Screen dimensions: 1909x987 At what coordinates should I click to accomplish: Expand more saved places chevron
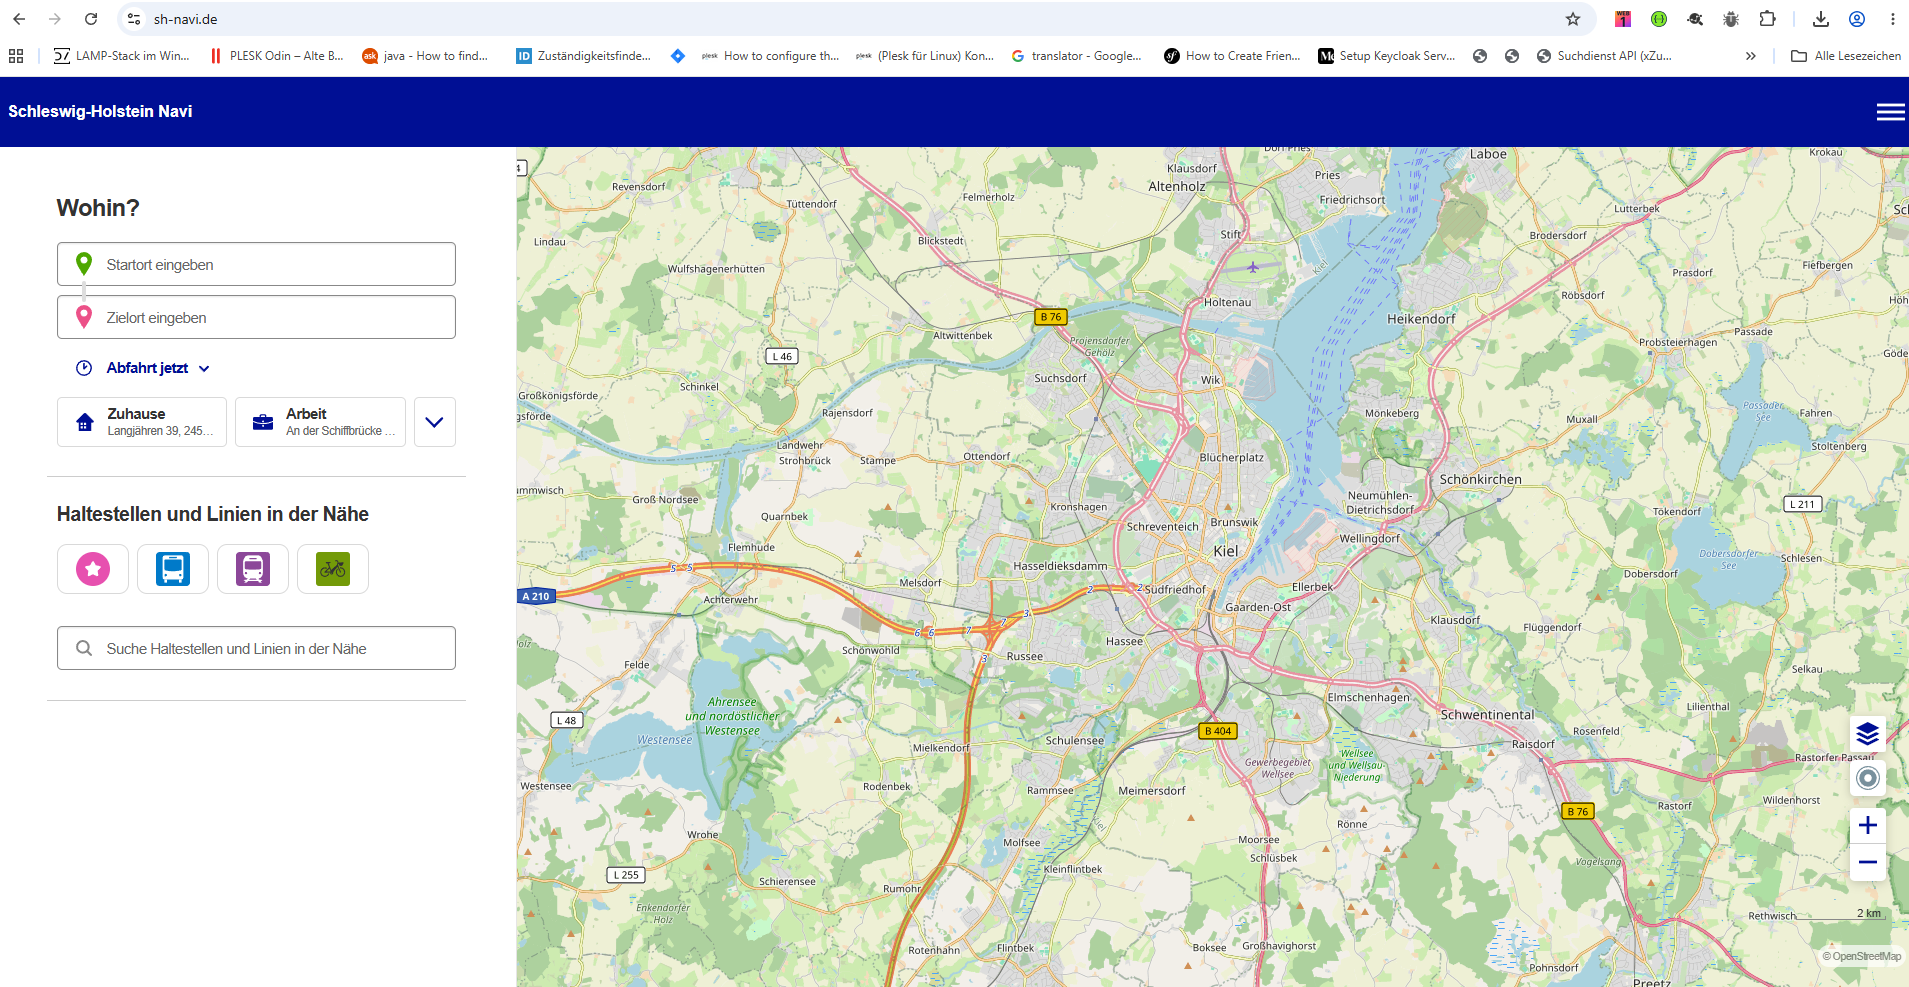[434, 422]
